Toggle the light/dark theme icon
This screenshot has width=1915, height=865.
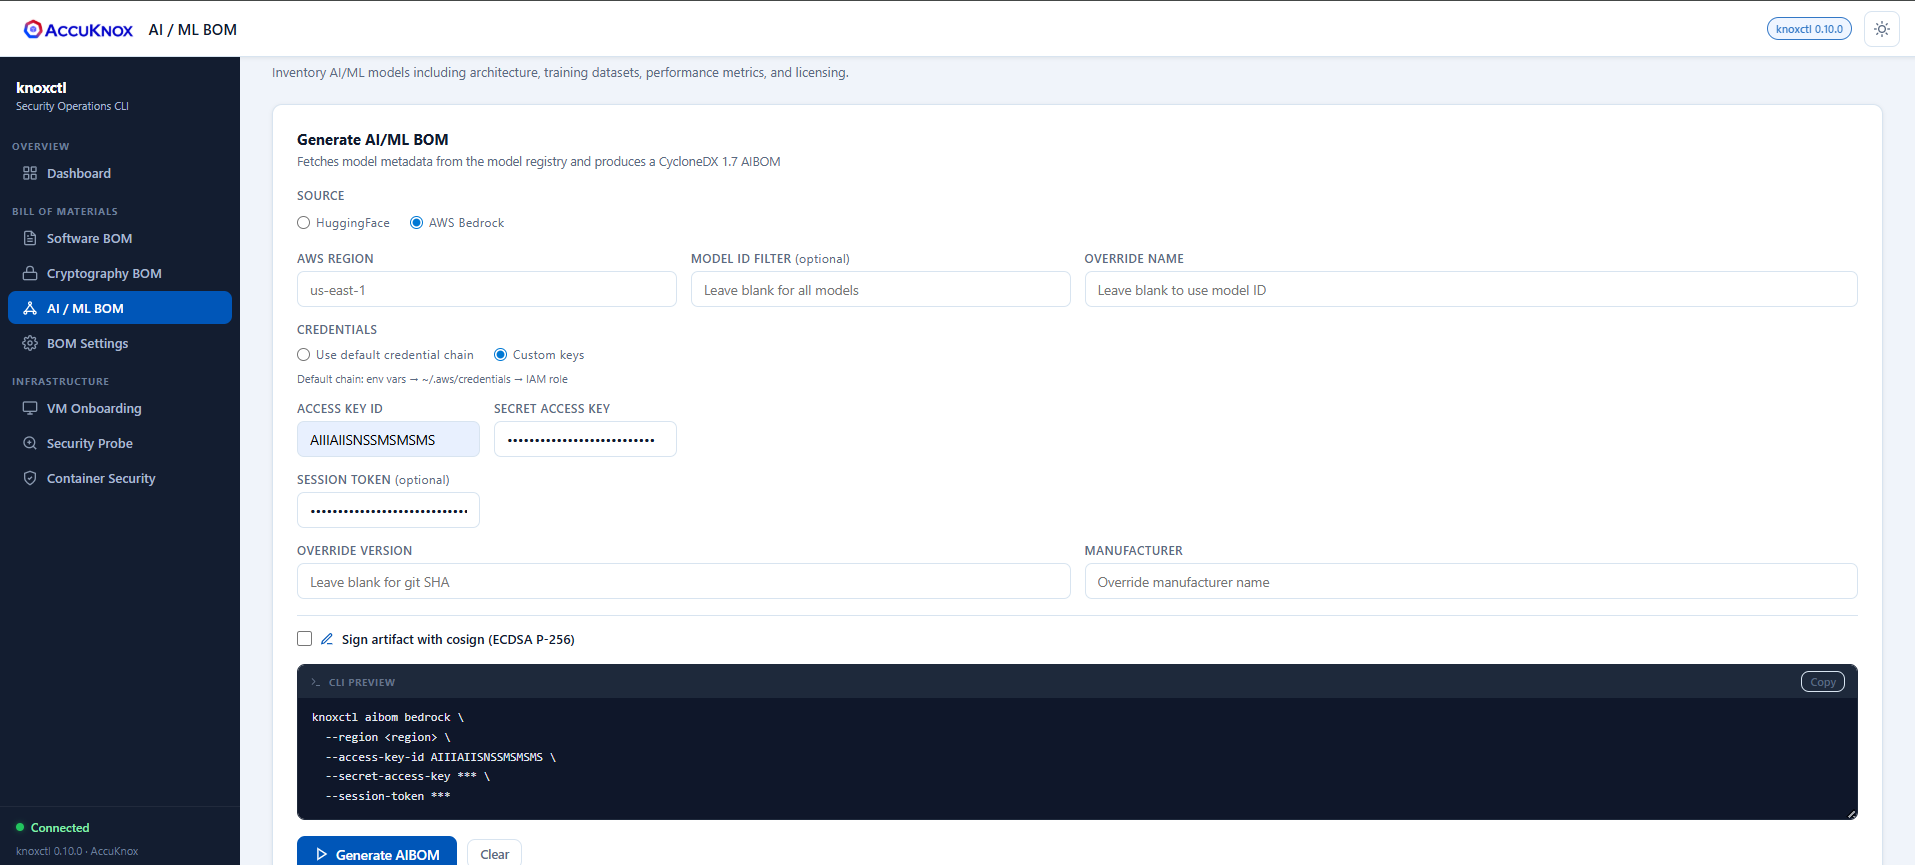(1881, 29)
